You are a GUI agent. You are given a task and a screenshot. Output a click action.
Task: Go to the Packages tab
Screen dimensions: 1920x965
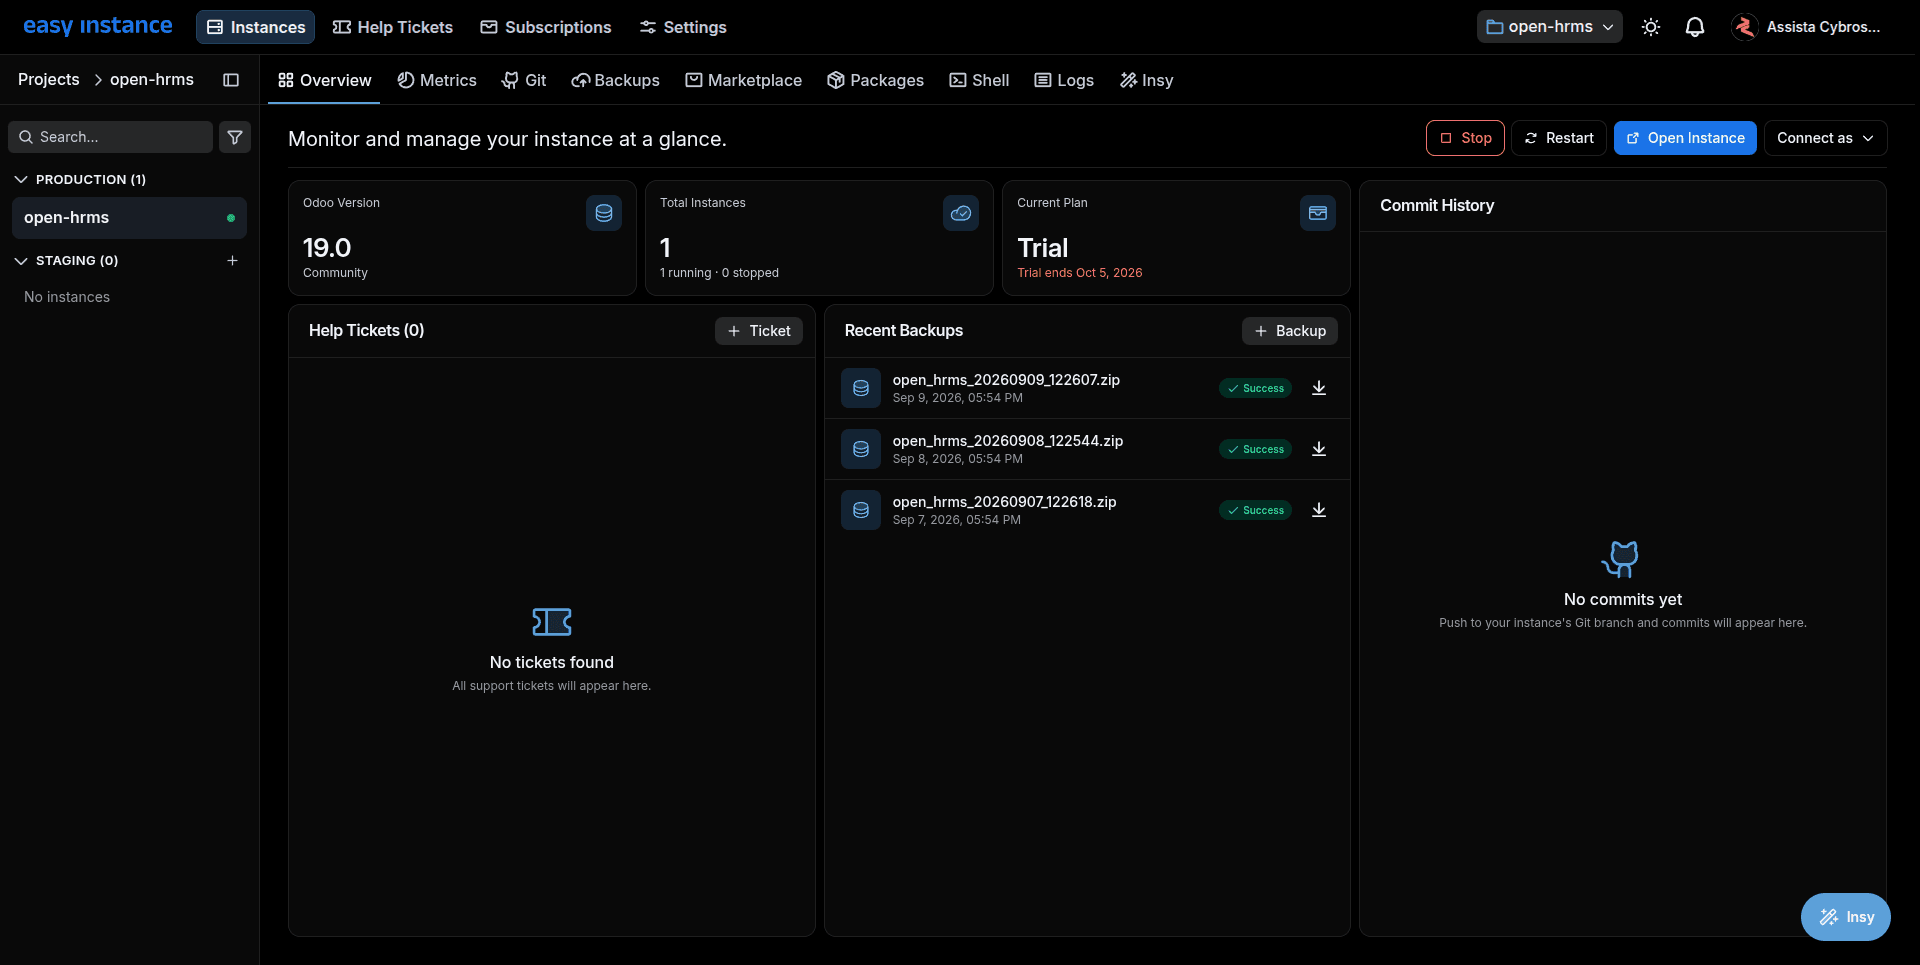tap(875, 80)
